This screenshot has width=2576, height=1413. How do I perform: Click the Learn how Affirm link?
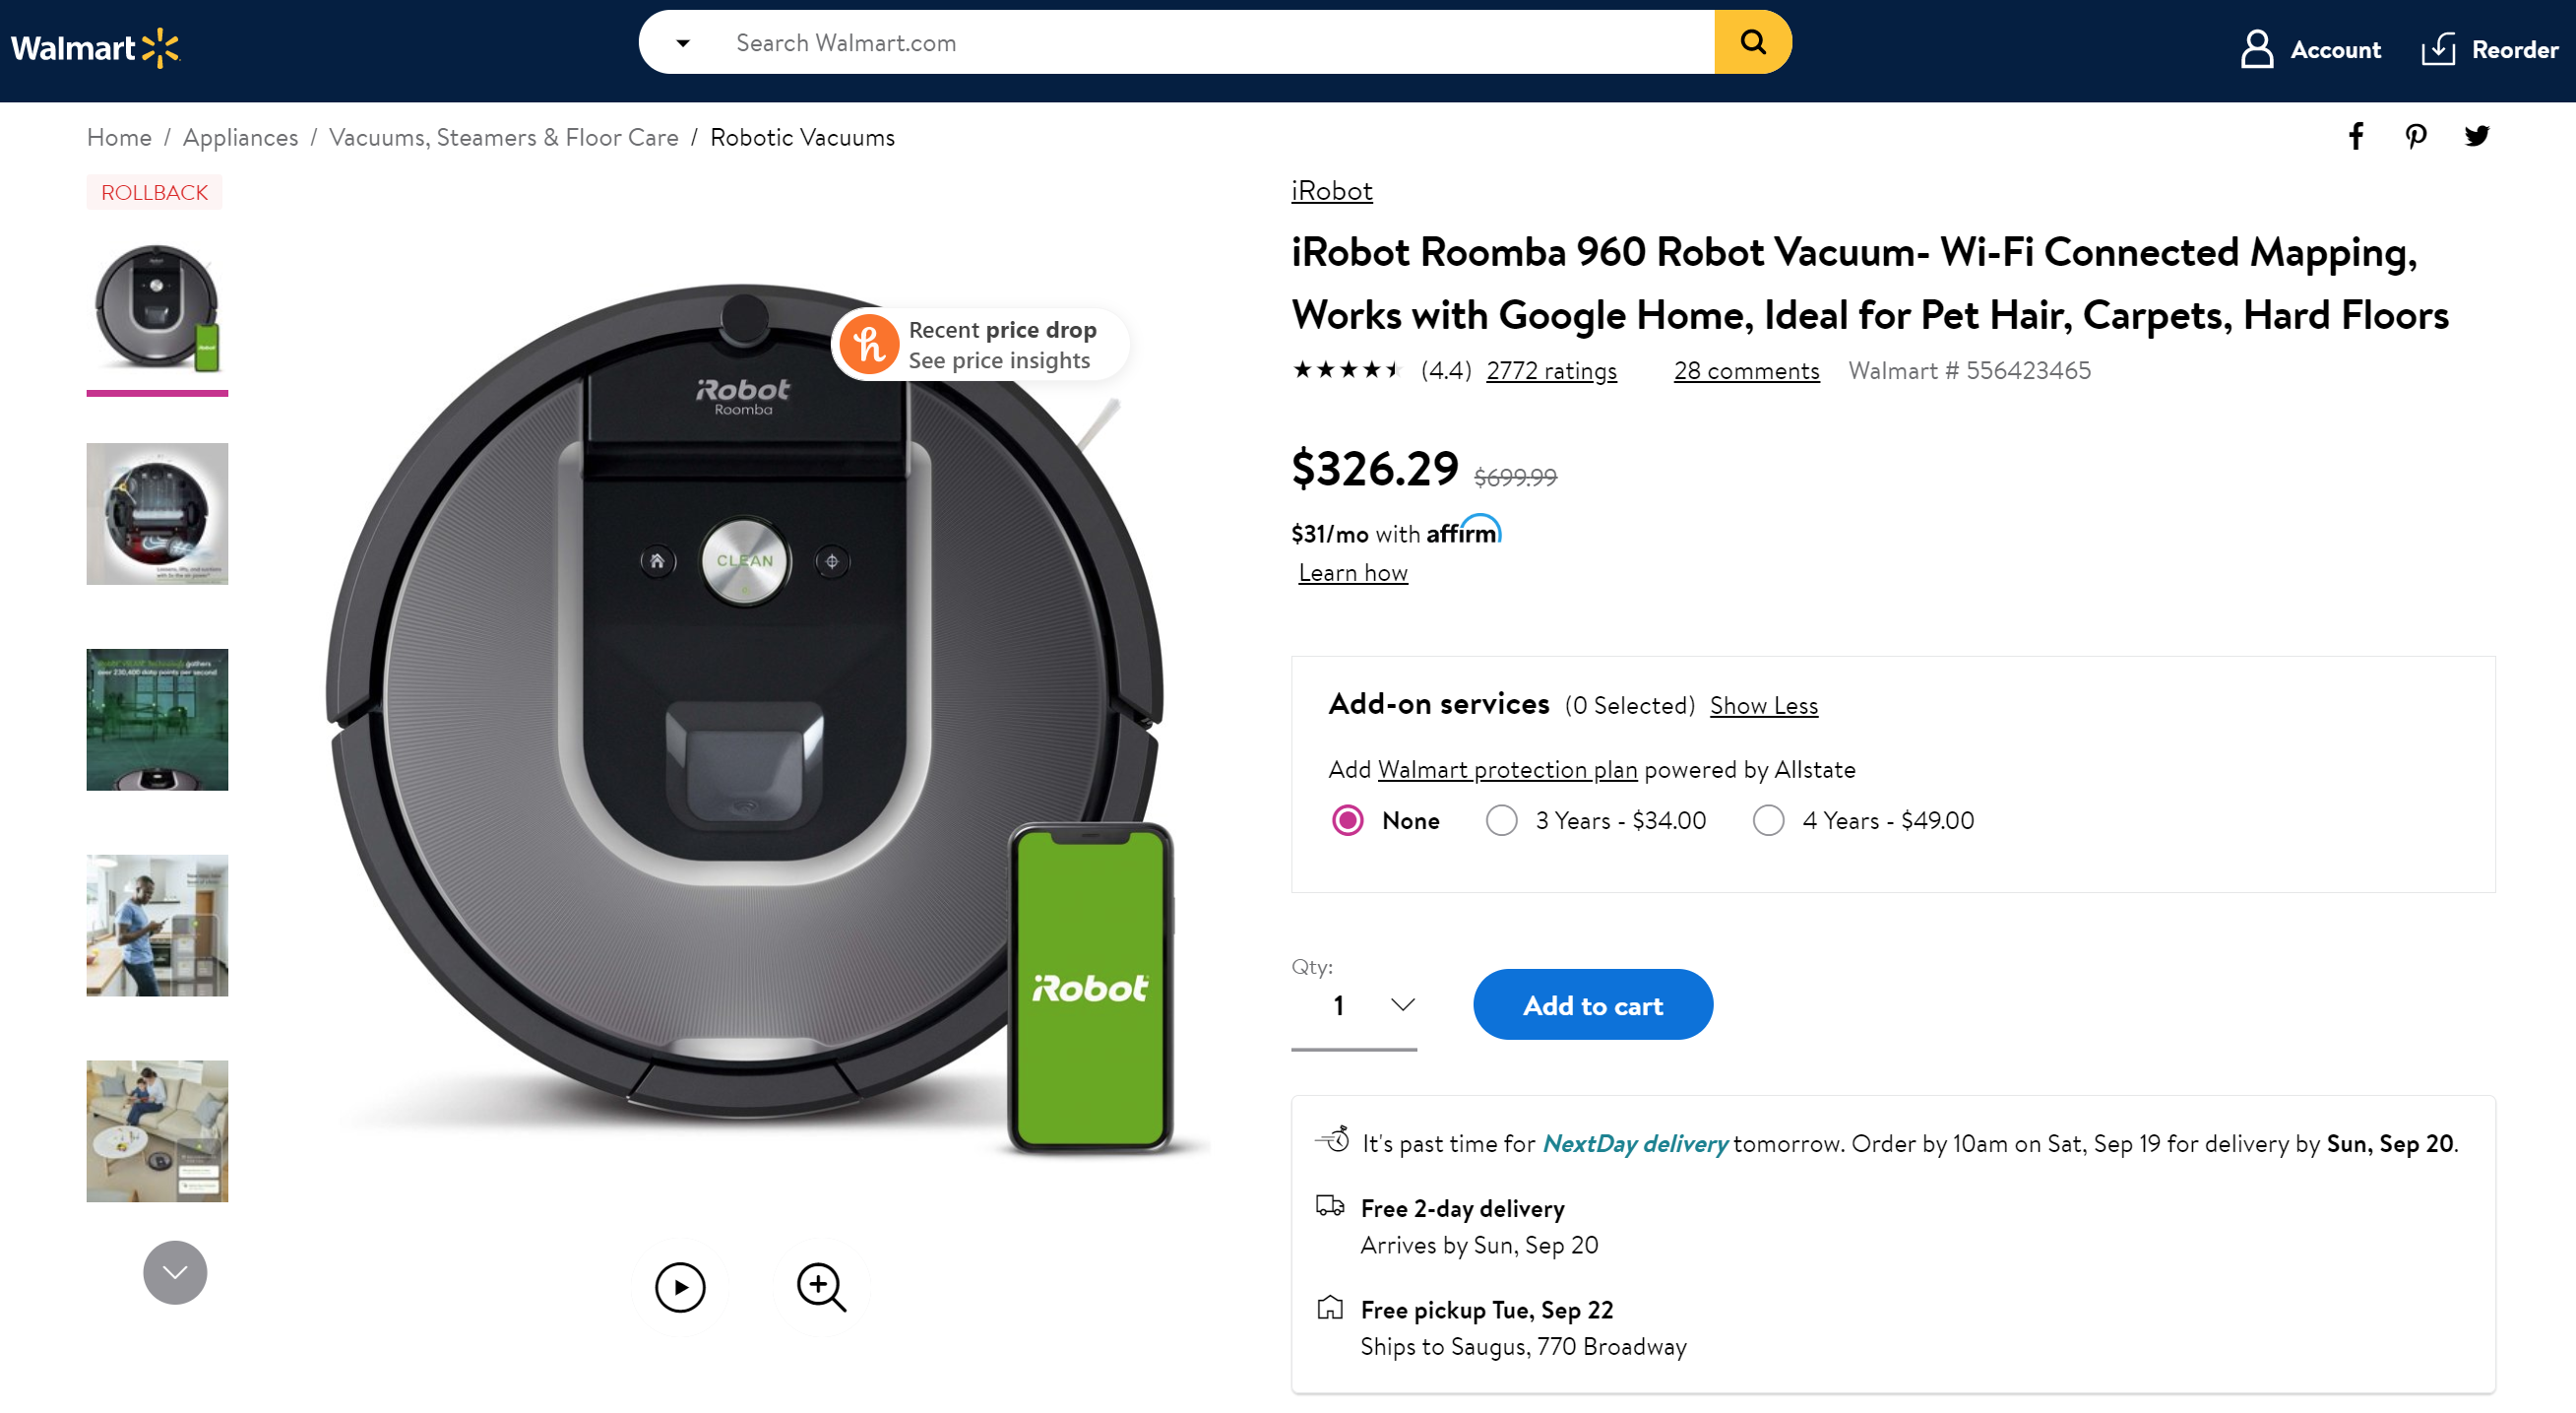pos(1355,572)
